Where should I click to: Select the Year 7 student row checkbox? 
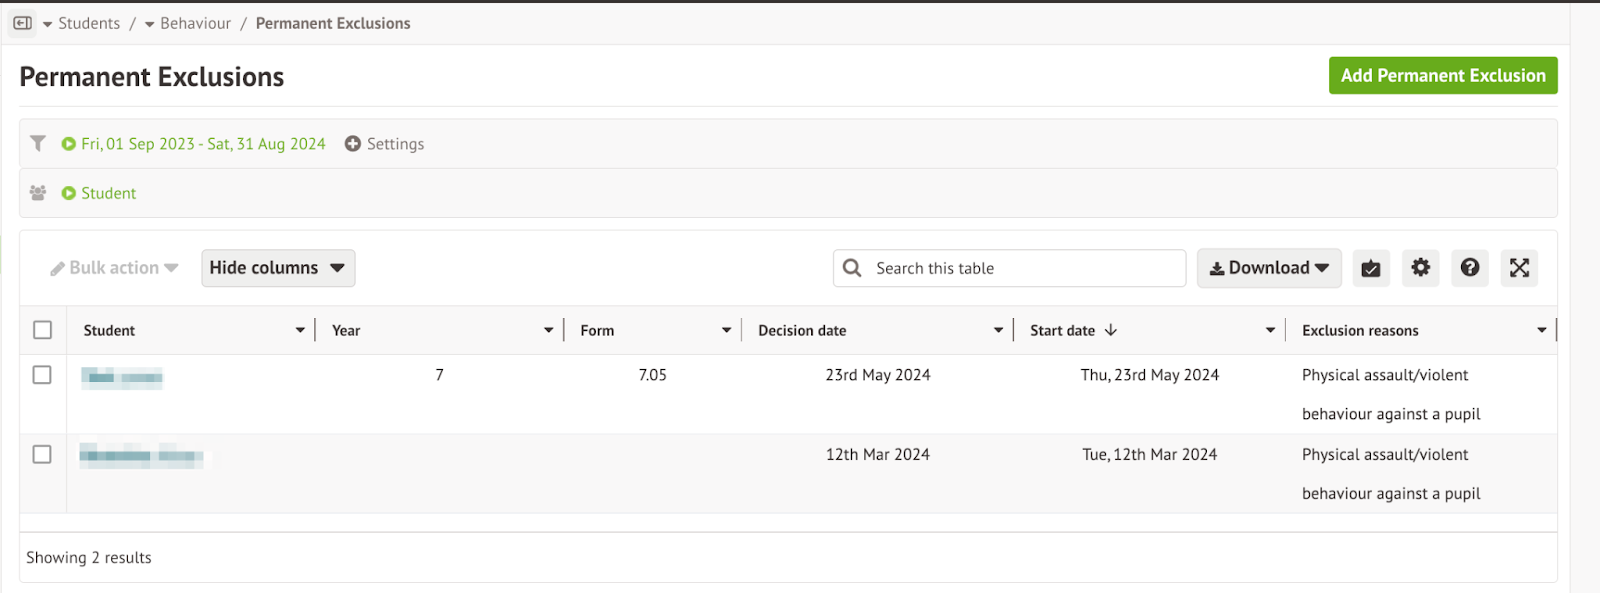click(42, 375)
